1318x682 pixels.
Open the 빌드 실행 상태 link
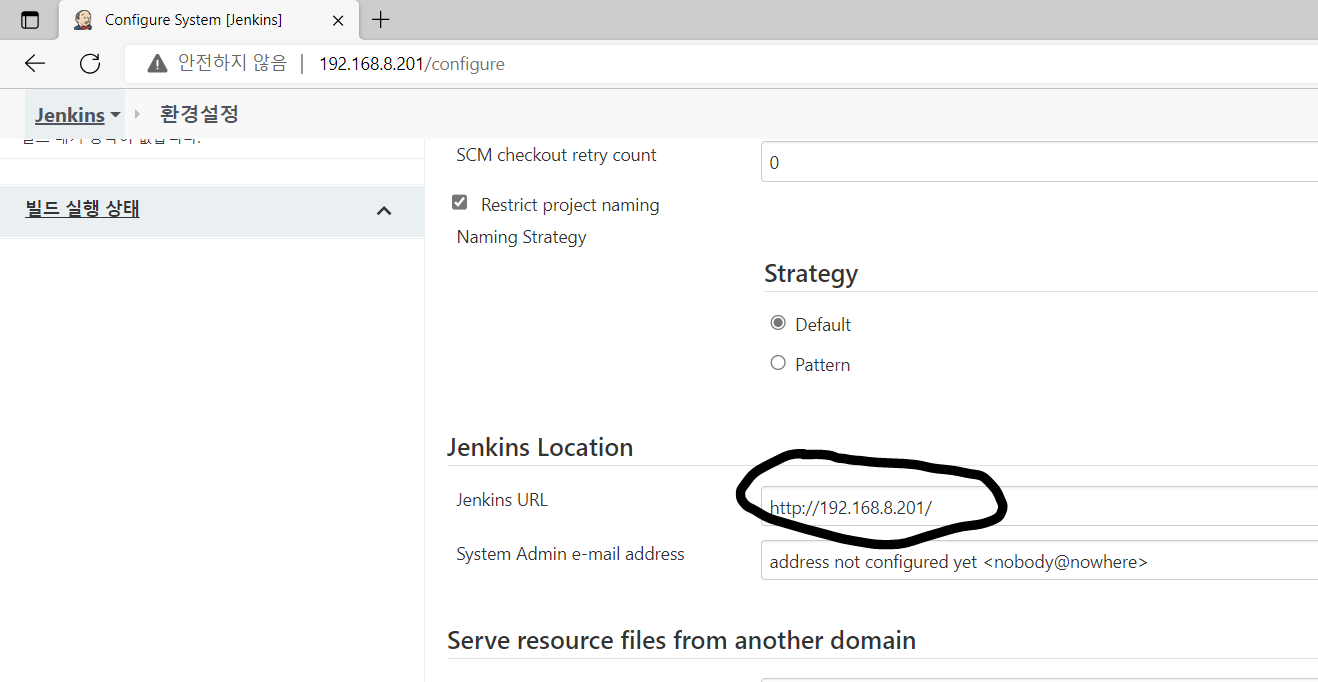point(82,209)
